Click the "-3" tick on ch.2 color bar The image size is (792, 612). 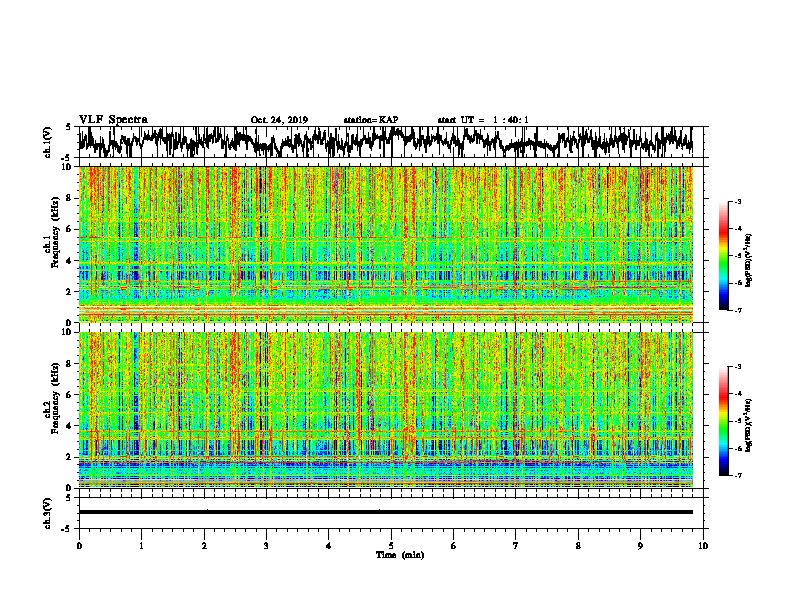(x=738, y=367)
